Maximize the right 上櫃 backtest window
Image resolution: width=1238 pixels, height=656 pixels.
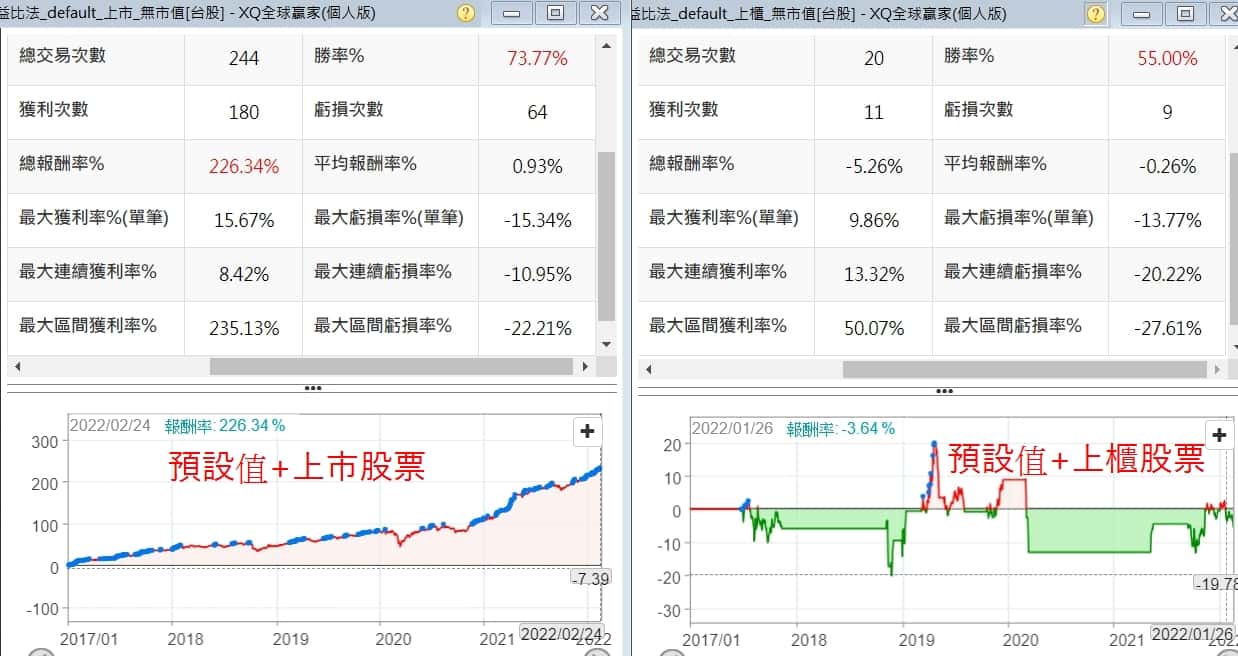click(1185, 13)
